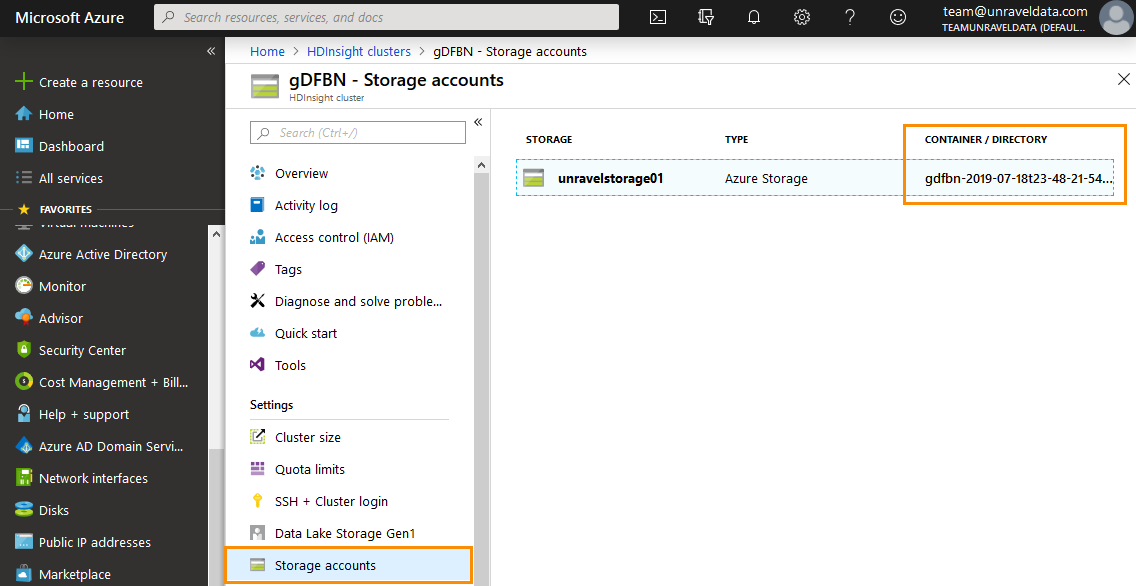Focus the global search resources box

[387, 17]
